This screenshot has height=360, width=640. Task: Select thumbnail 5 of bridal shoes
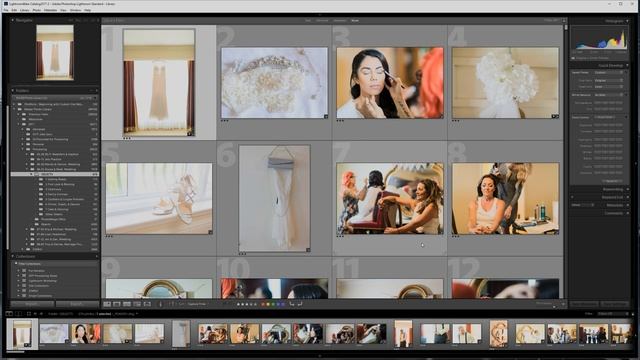[x=159, y=199]
